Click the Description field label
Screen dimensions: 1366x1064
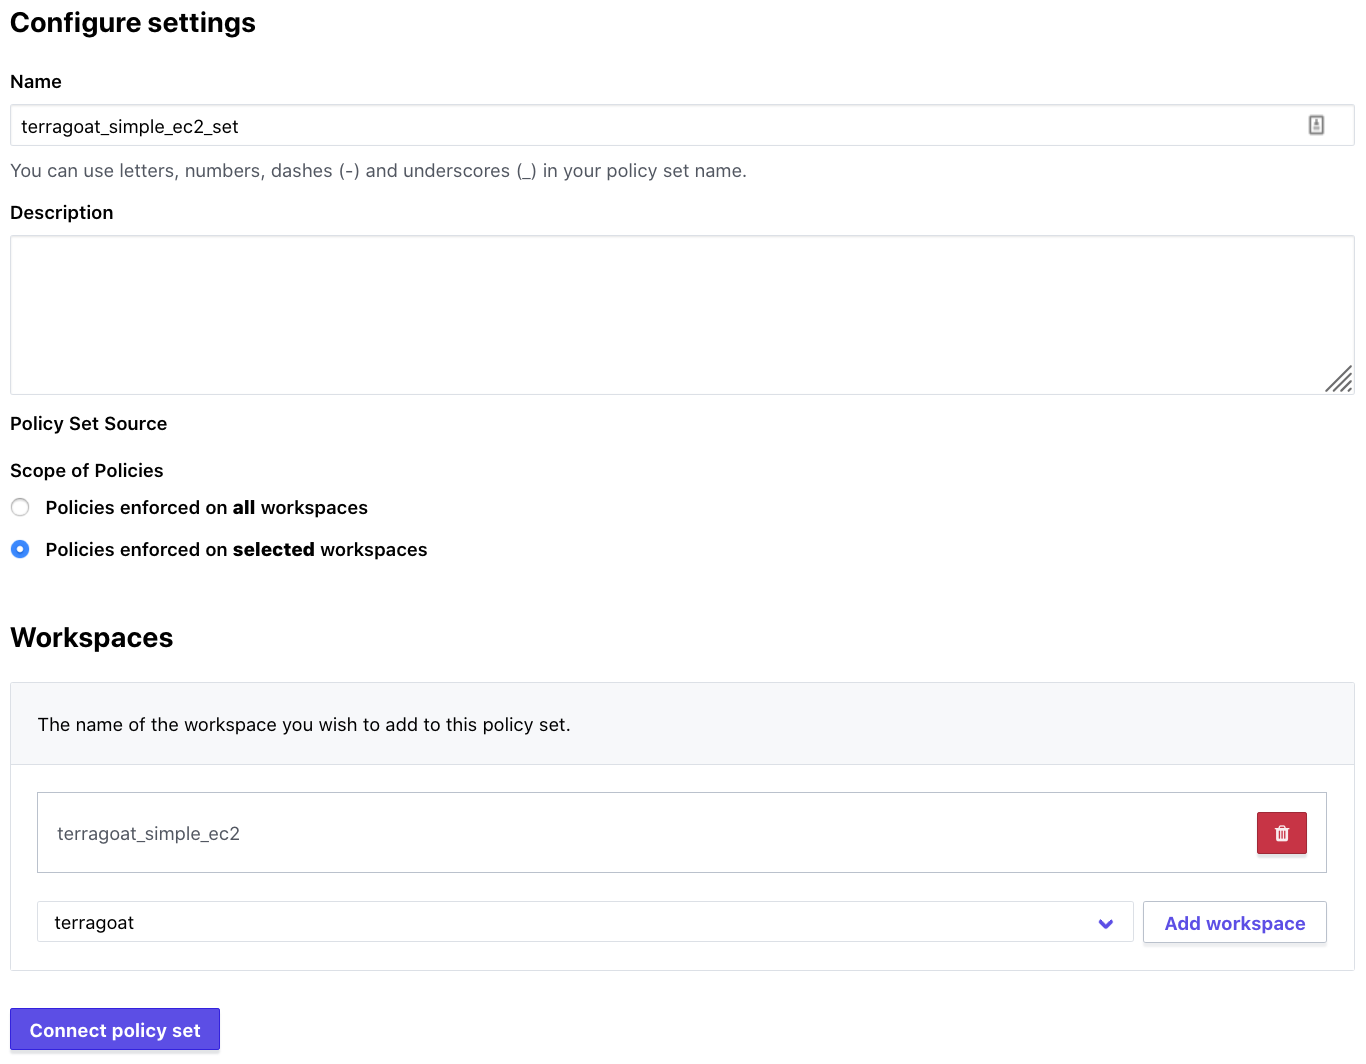click(x=62, y=212)
